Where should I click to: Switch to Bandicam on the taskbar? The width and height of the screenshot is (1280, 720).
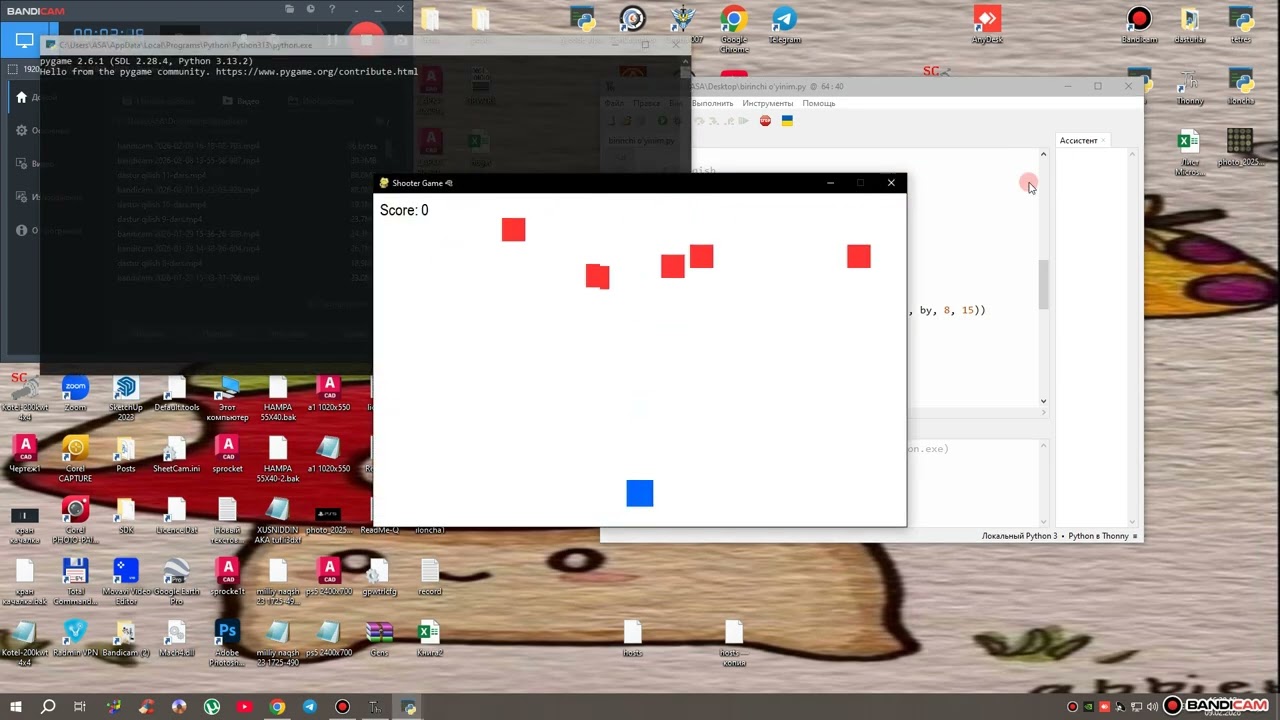coord(342,707)
